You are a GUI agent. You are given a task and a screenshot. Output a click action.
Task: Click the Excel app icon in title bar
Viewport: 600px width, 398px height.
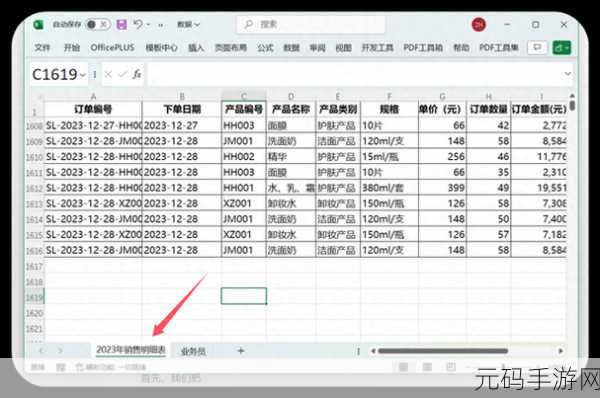[x=38, y=25]
